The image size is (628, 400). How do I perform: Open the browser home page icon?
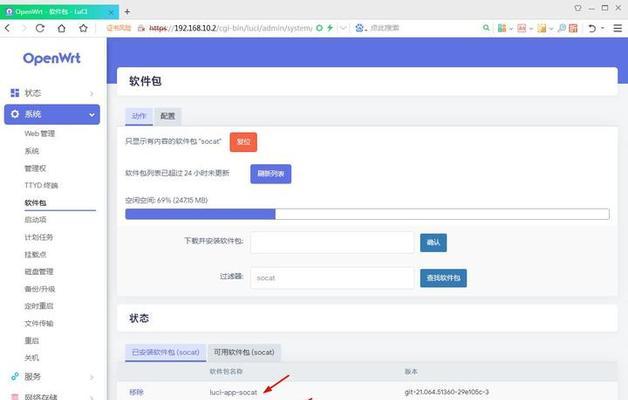tap(62, 28)
